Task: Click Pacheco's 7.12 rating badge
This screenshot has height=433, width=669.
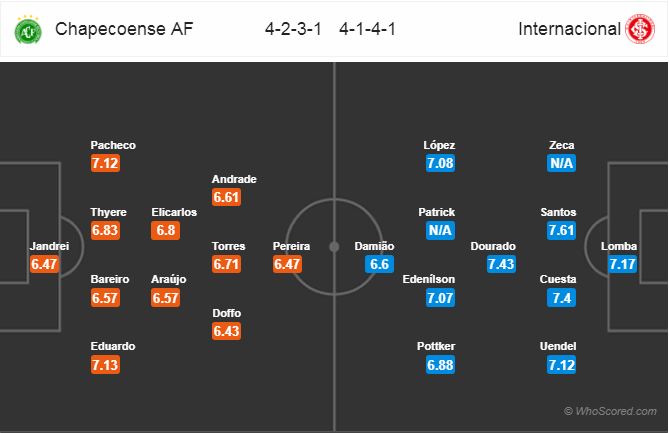Action: tap(107, 163)
